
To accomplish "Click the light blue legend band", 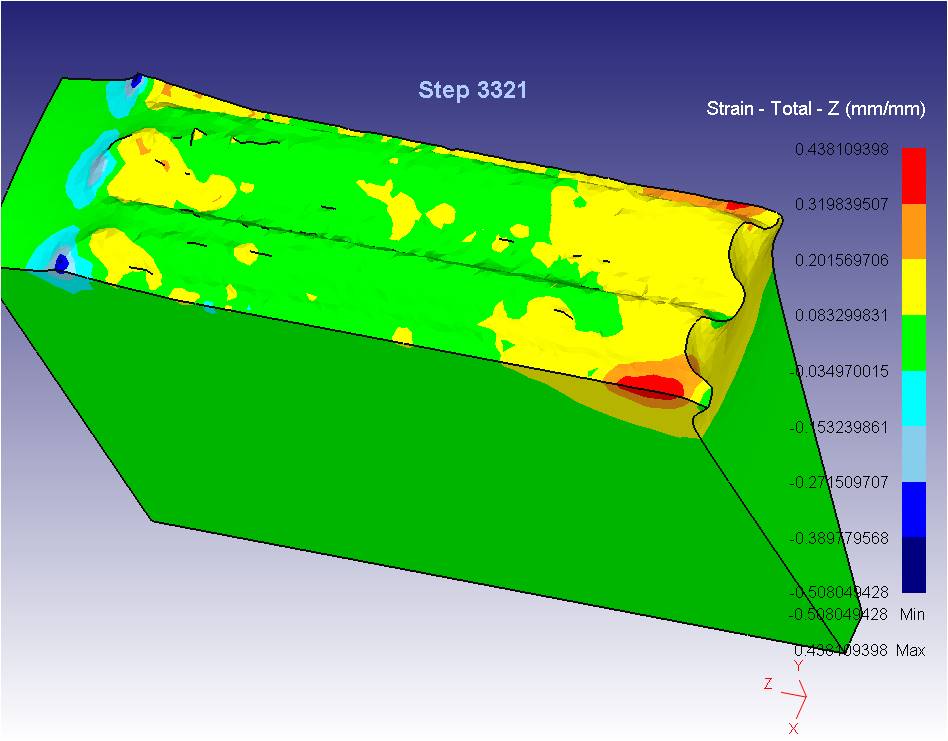I will pos(914,454).
